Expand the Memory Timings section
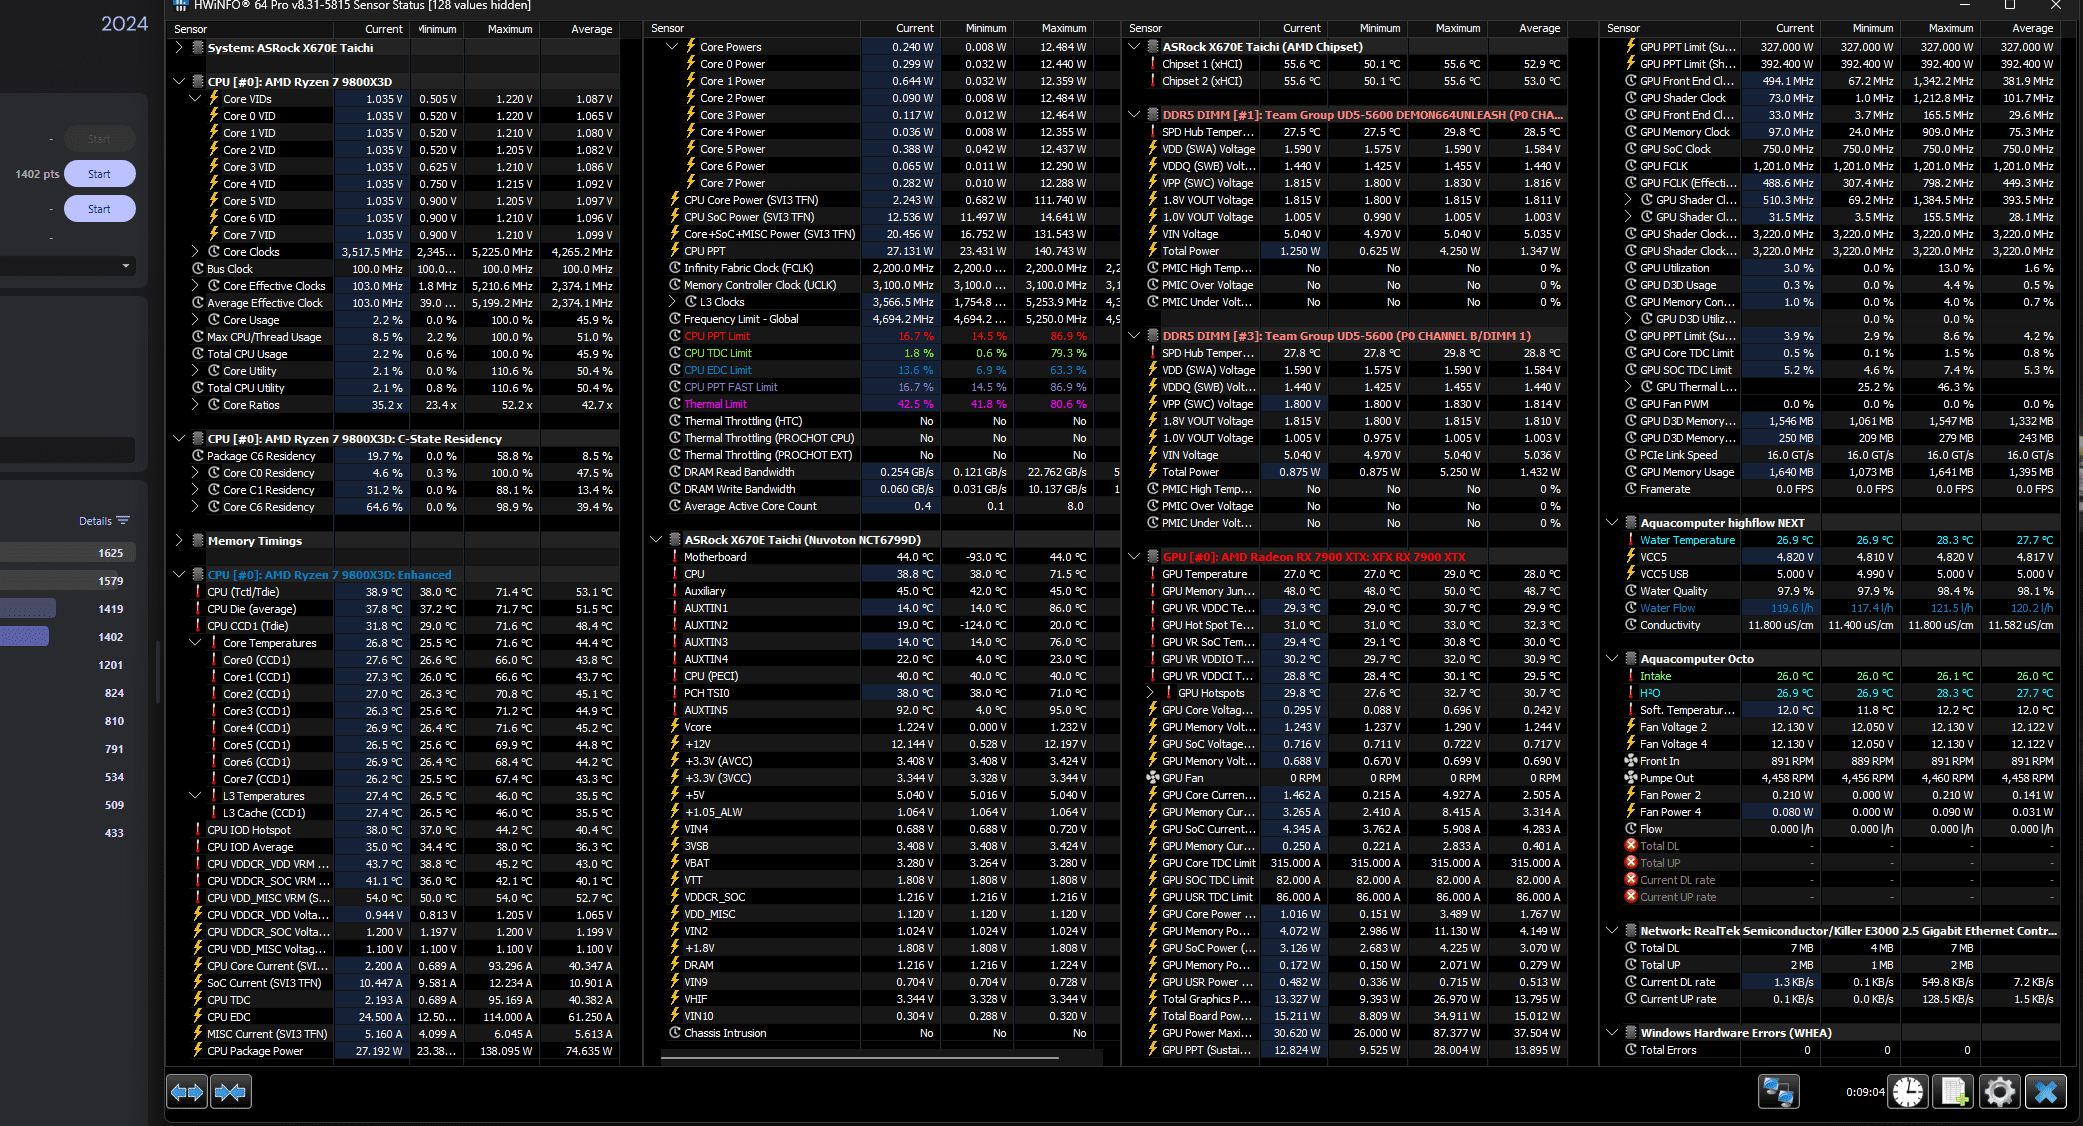 (x=179, y=541)
